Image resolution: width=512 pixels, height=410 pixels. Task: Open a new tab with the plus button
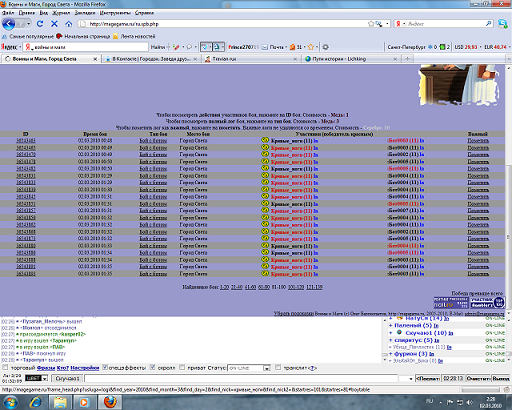(x=407, y=59)
